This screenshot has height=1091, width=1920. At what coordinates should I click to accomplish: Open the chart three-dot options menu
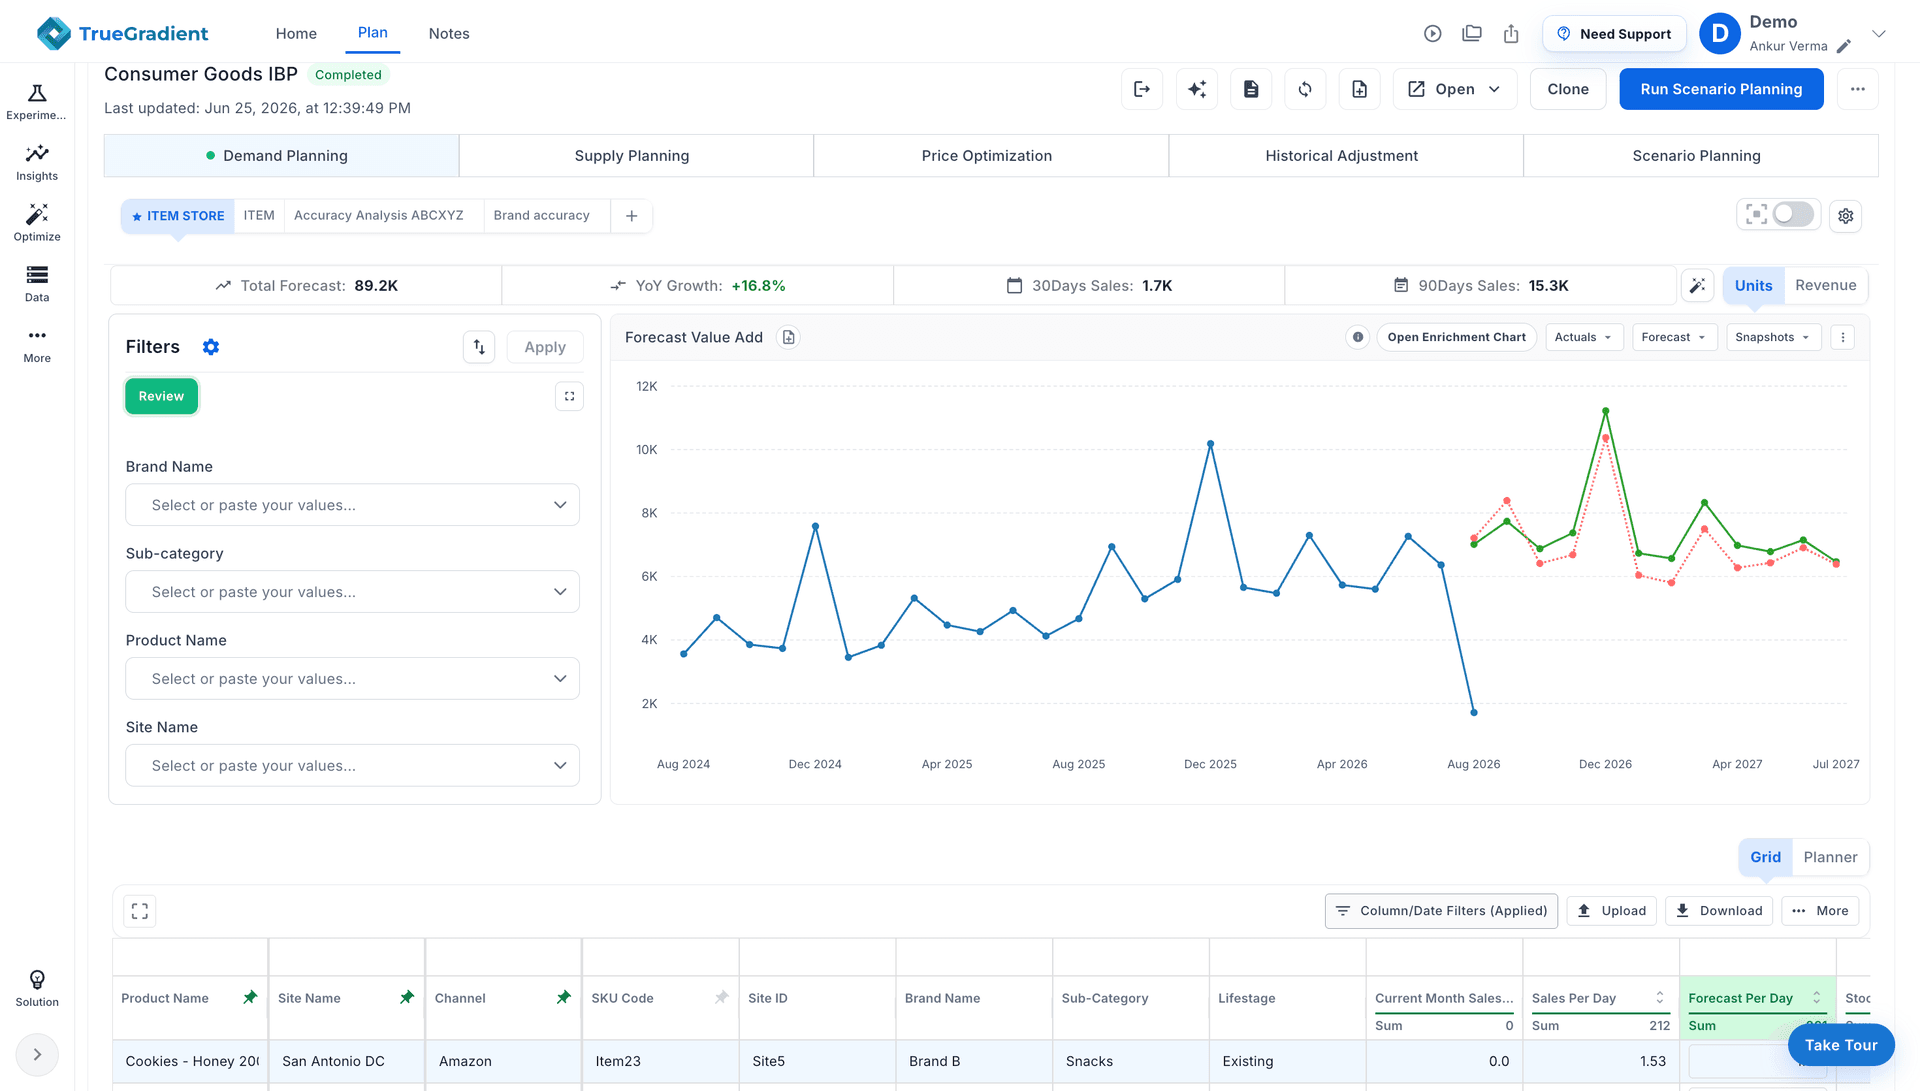click(1843, 337)
